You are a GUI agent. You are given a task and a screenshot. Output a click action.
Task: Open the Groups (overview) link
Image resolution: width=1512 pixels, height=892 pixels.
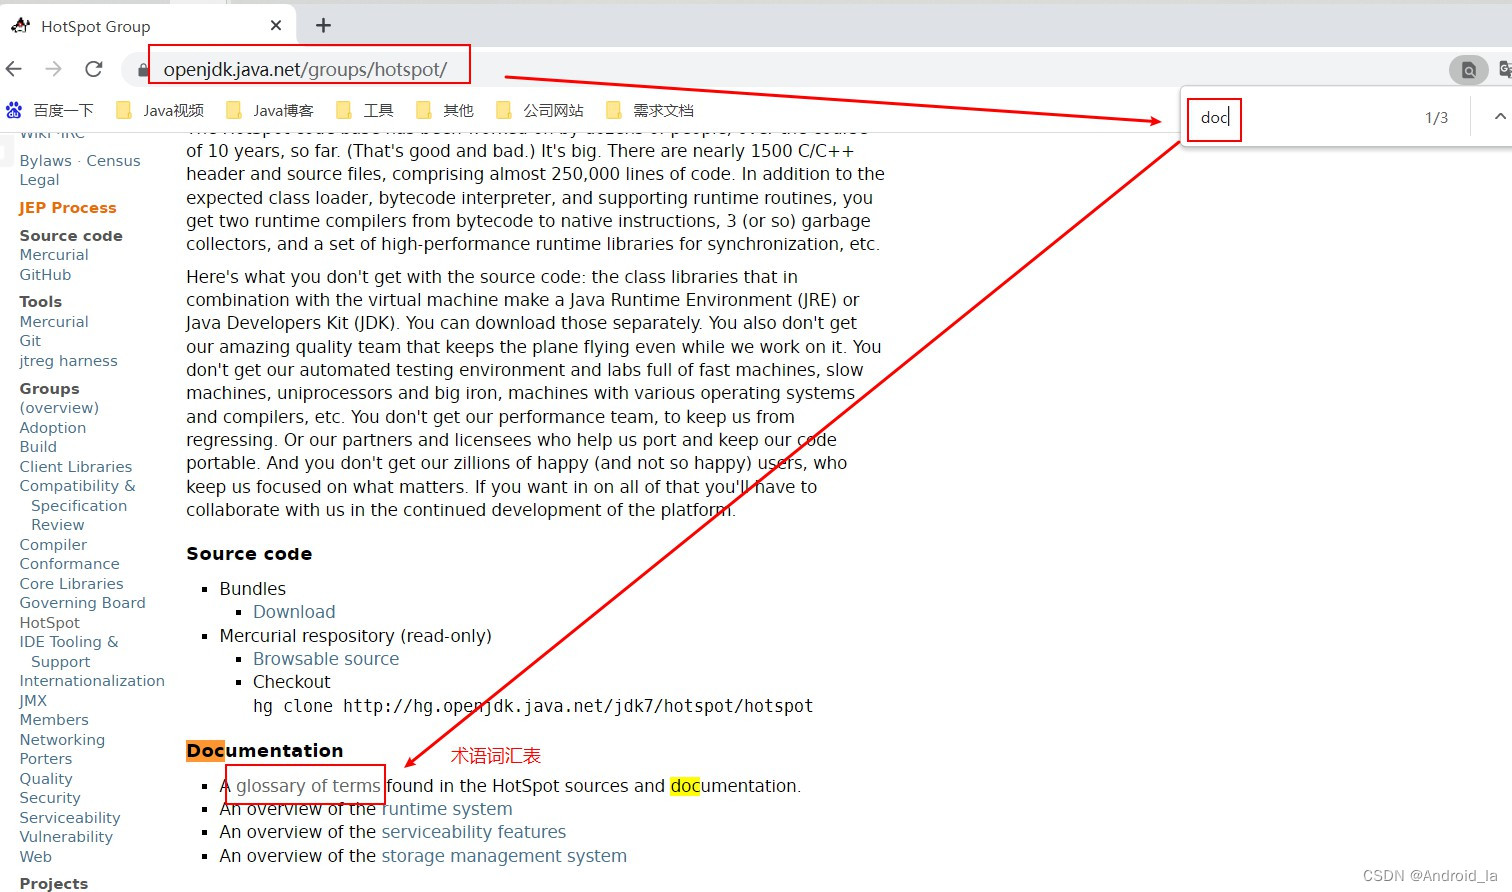[59, 408]
